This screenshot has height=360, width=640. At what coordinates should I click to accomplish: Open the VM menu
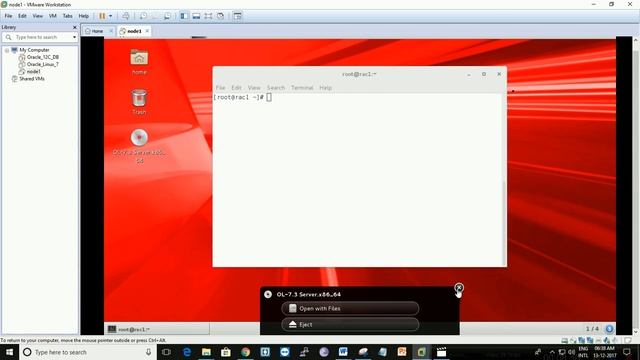(x=53, y=16)
